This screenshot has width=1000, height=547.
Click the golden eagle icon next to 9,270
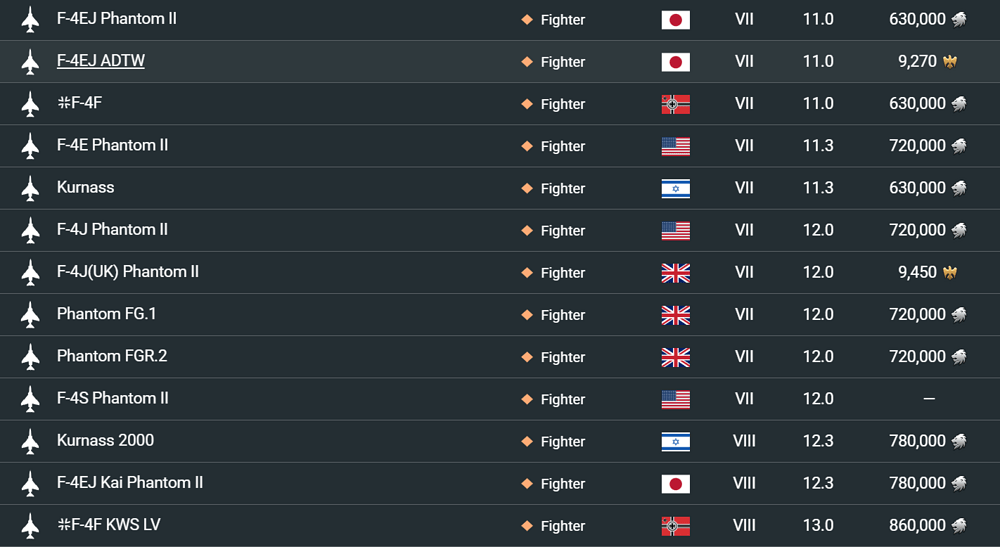pyautogui.click(x=950, y=62)
